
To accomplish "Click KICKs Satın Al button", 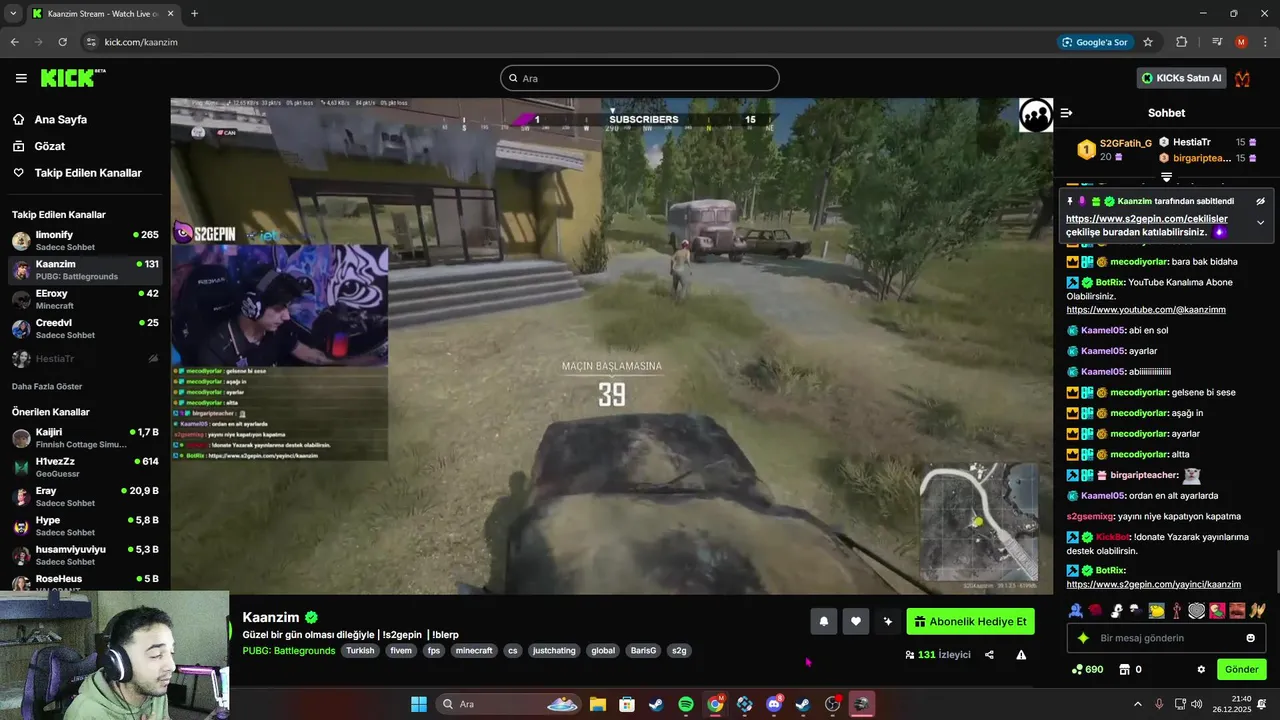I will pos(1181,78).
